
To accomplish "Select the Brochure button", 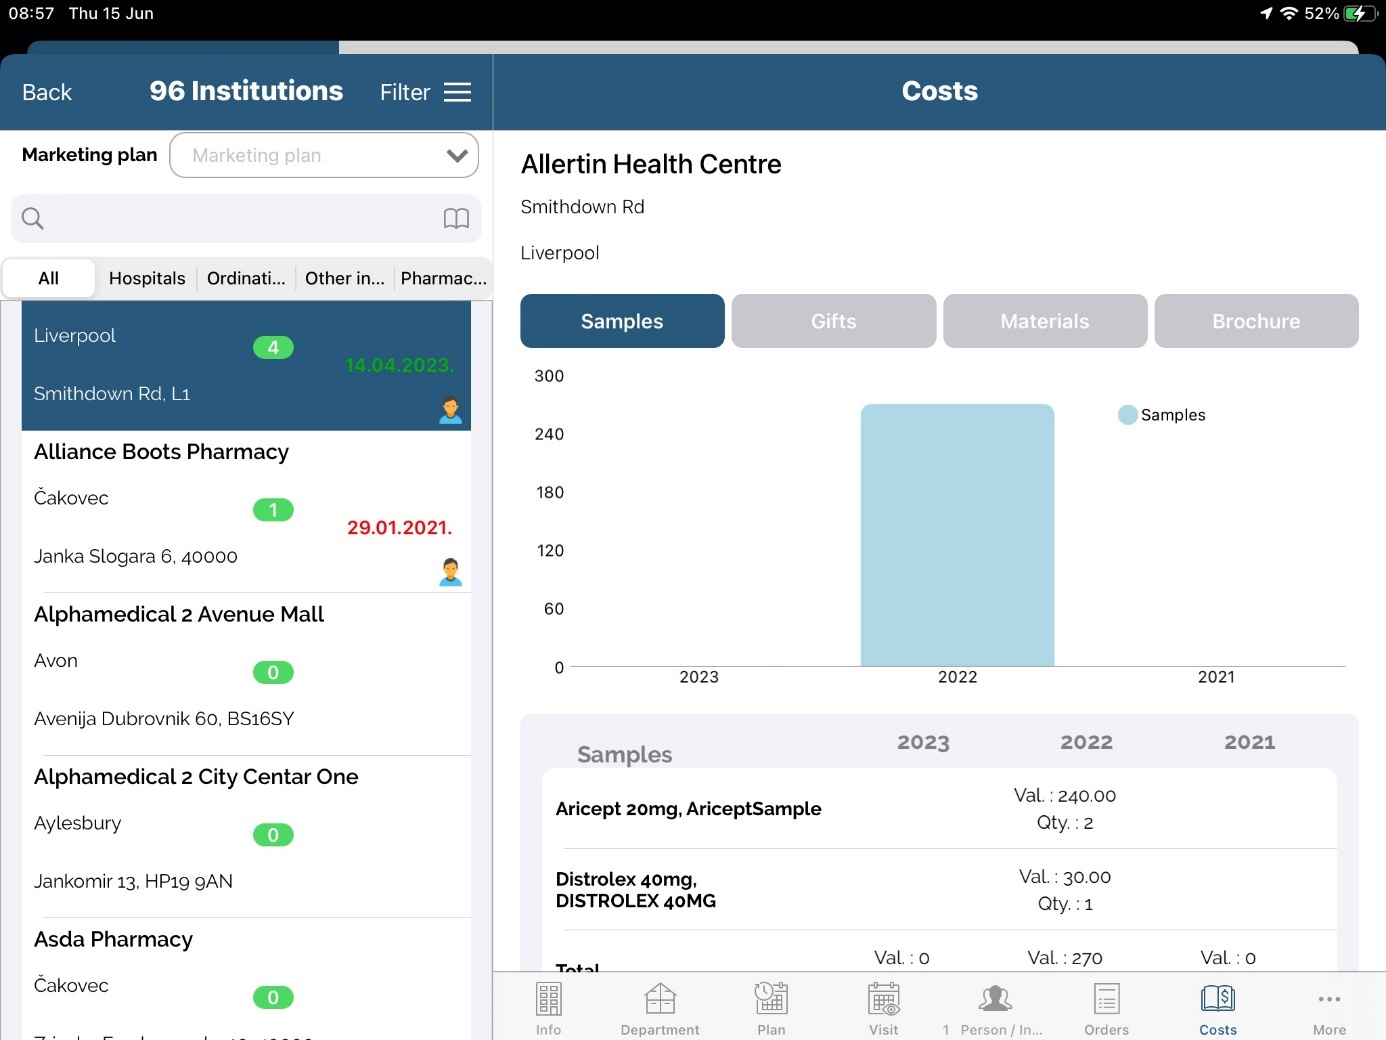I will [1256, 321].
